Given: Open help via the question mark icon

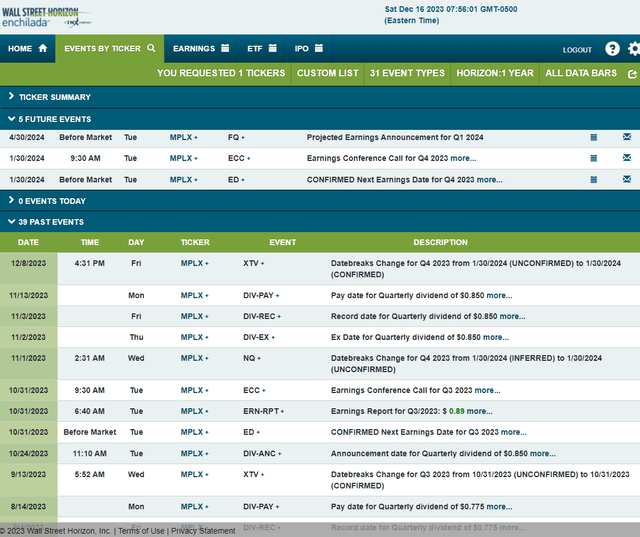Looking at the screenshot, I should coord(612,49).
